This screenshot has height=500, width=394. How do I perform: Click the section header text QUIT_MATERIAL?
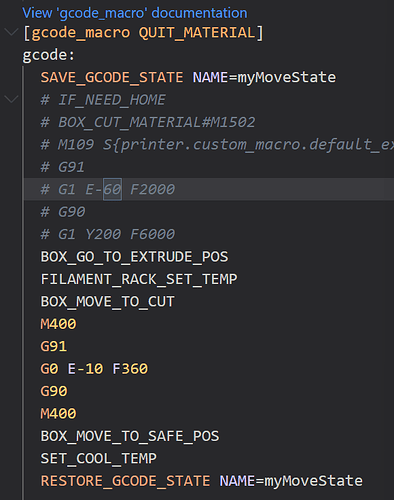(197, 33)
